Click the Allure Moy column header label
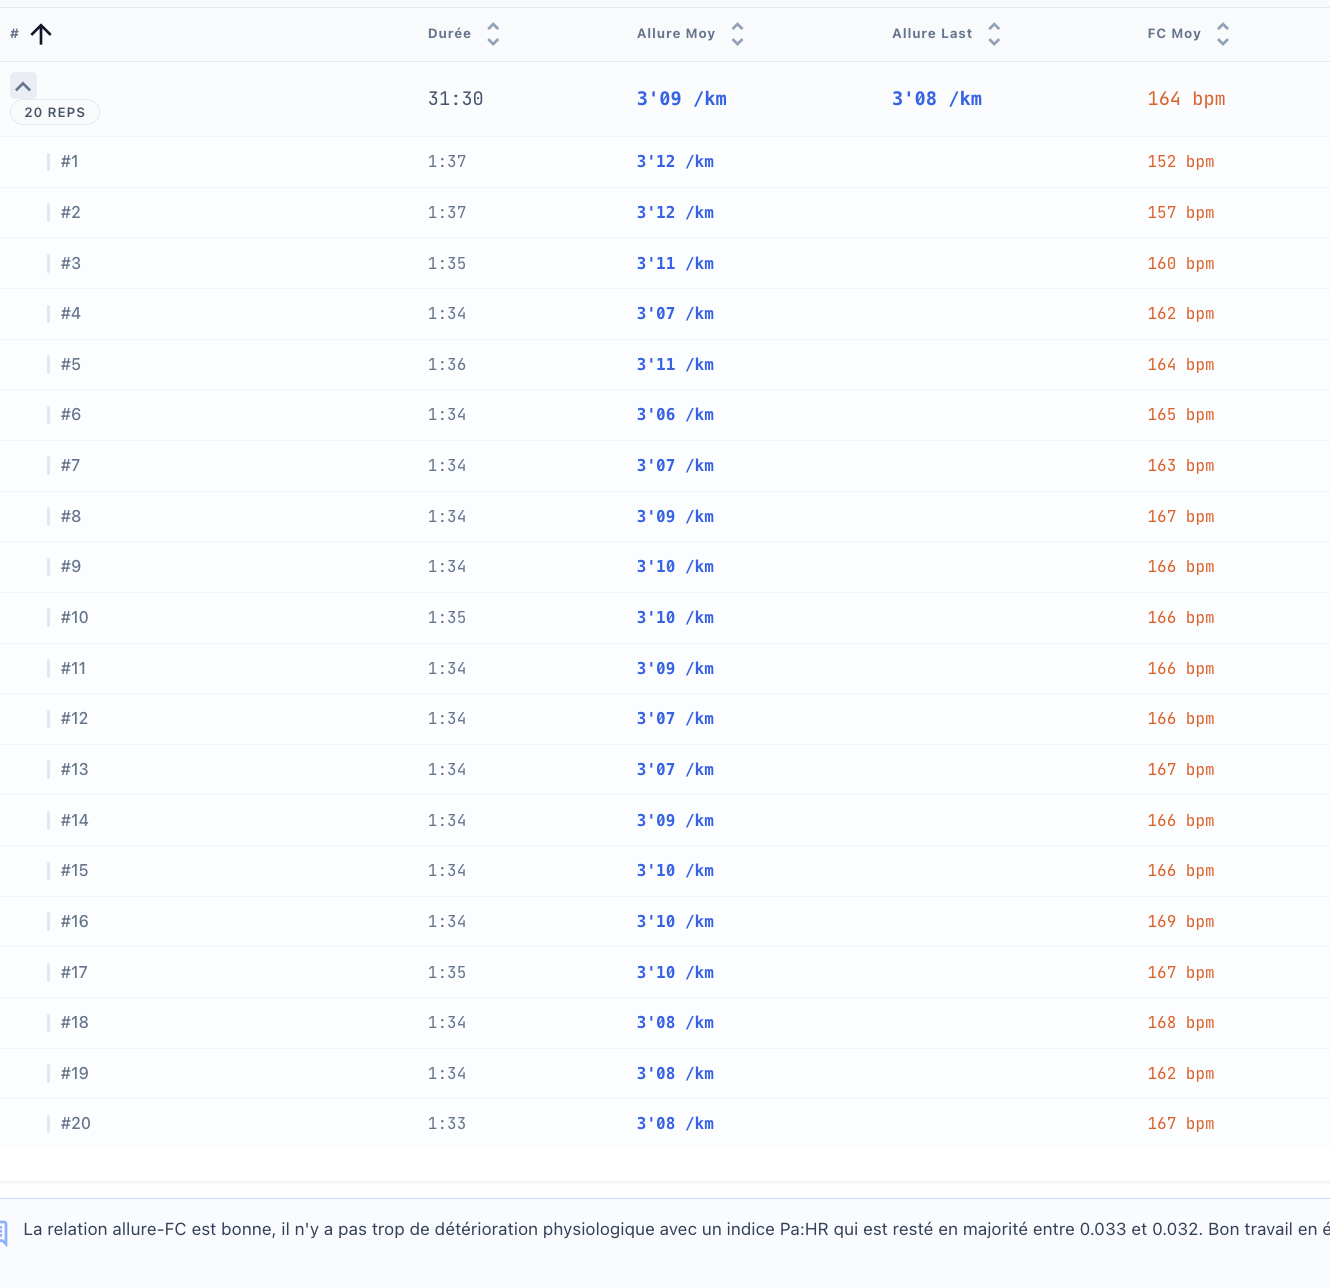The height and width of the screenshot is (1288, 1330). (x=676, y=34)
